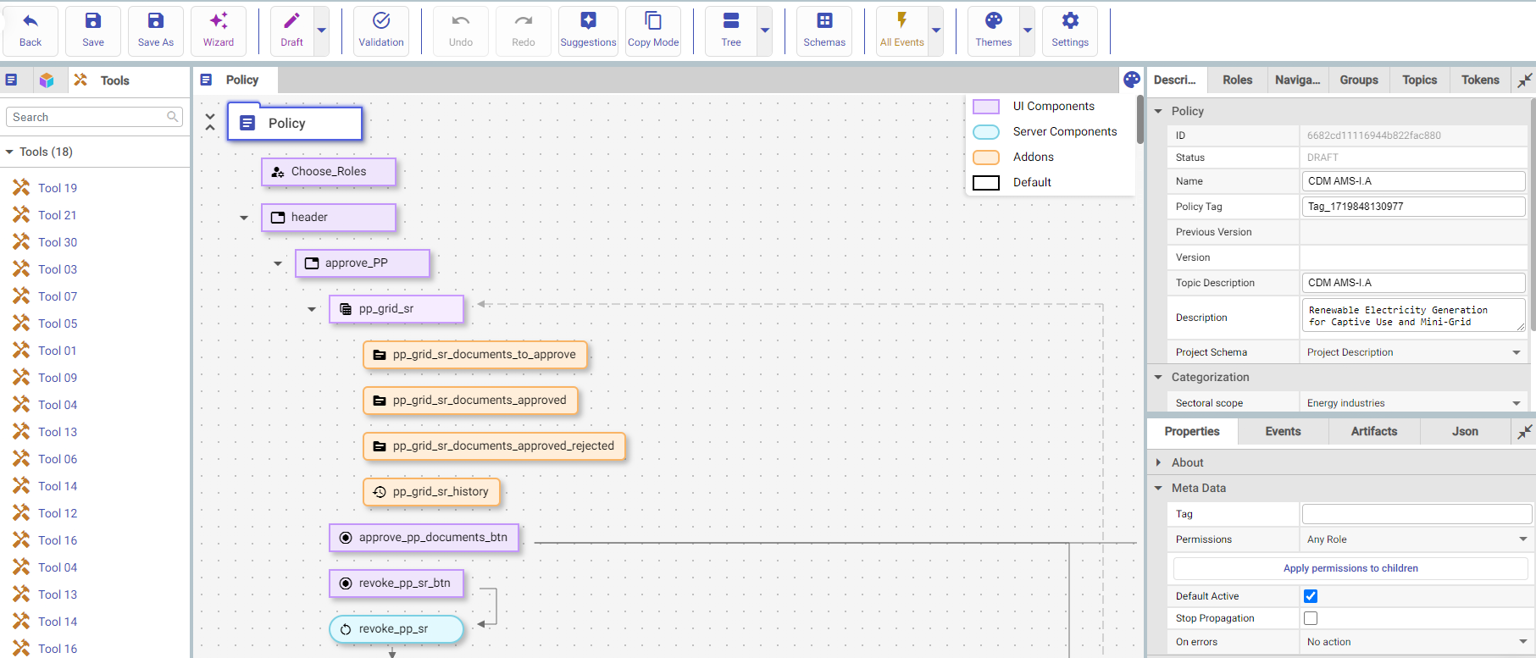1536x658 pixels.
Task: Click Apply permissions to children button
Action: (1350, 568)
